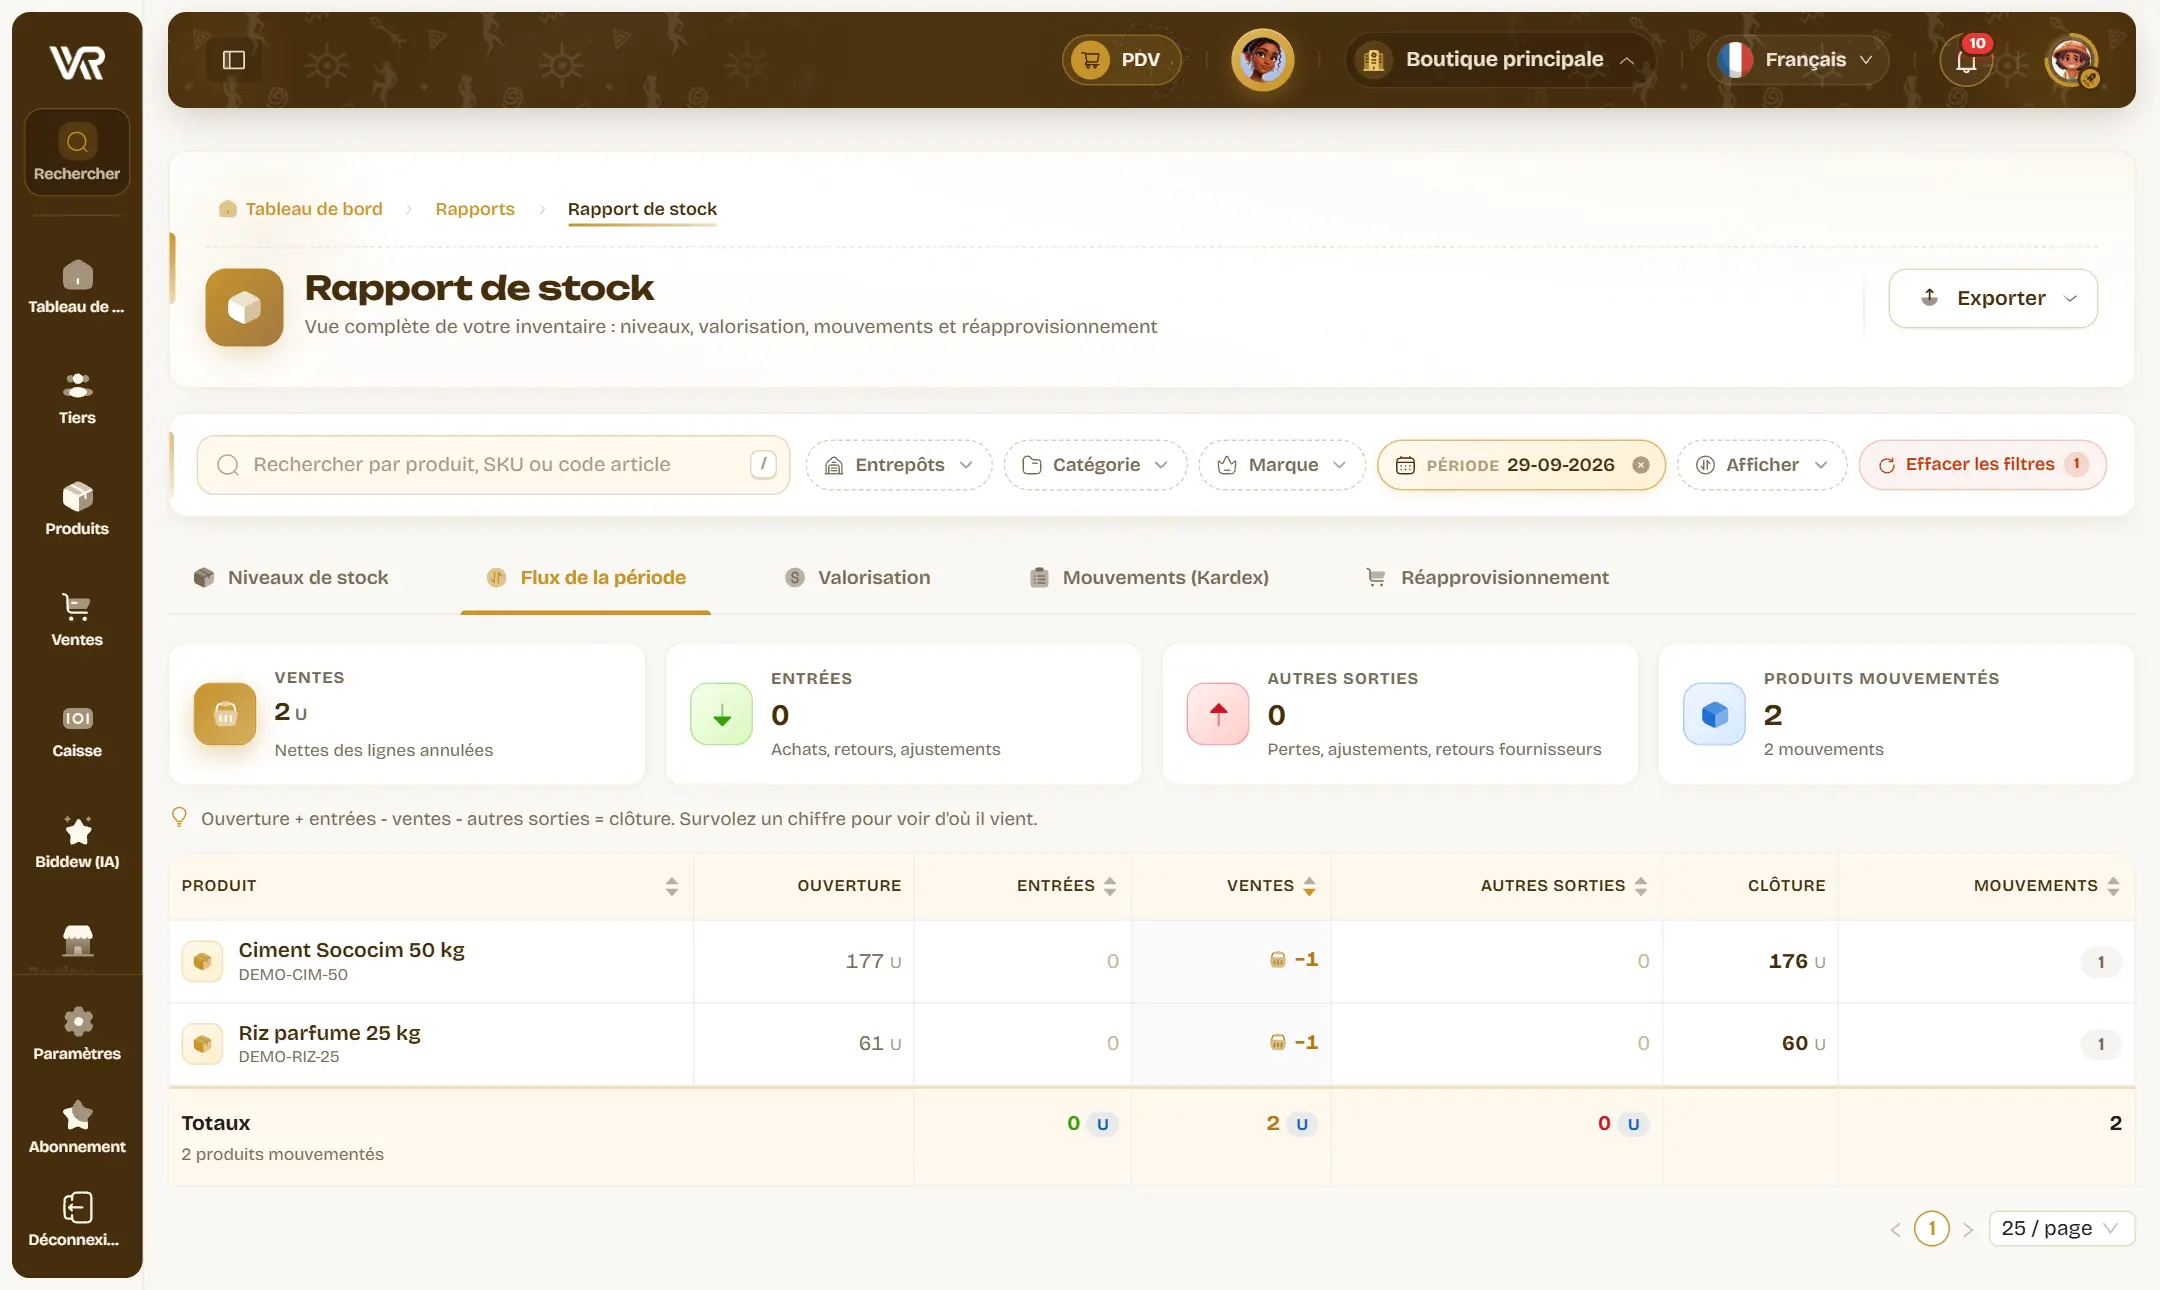Open Catégorie filter dropdown

[1095, 465]
